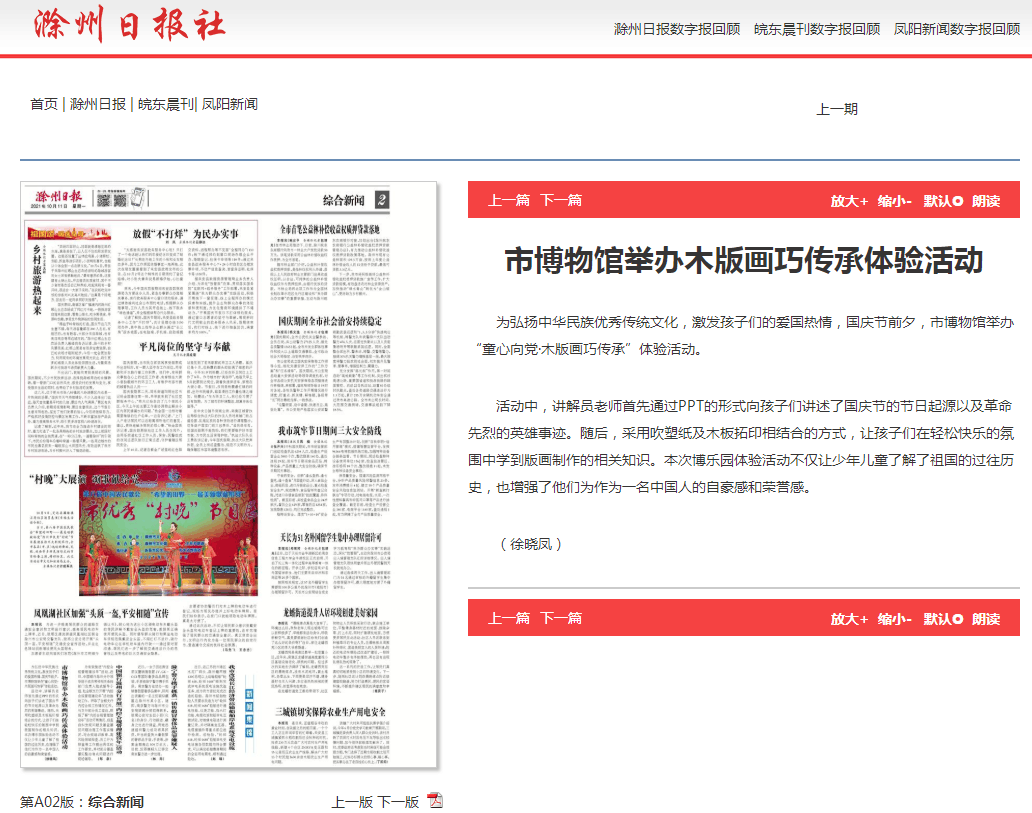Viewport: 1032px width, 813px height.
Task: Go to 上一篇 in the top toolbar
Action: (x=509, y=200)
